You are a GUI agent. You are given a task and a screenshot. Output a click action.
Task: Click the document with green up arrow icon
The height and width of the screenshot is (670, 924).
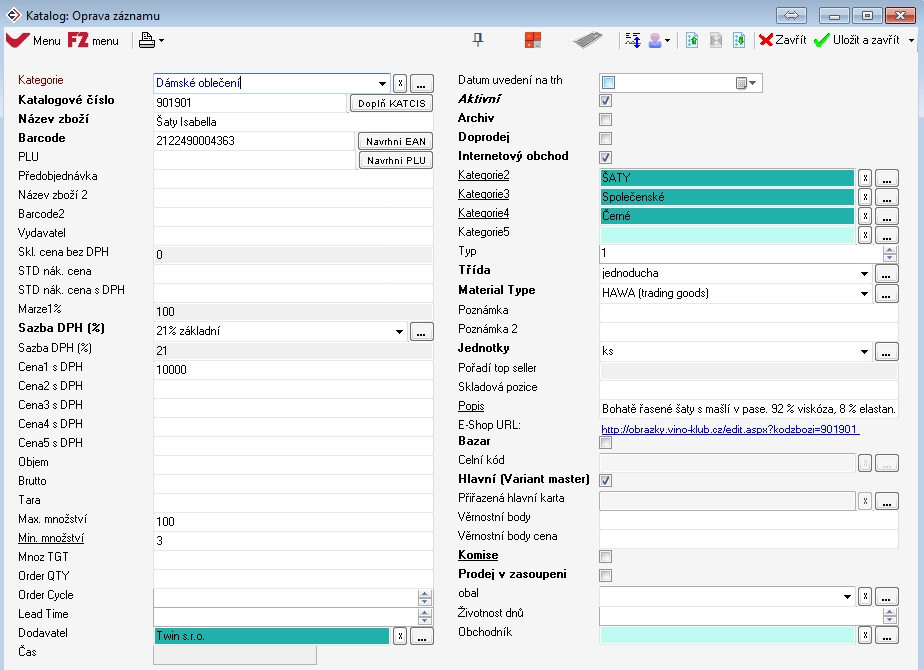(x=692, y=40)
